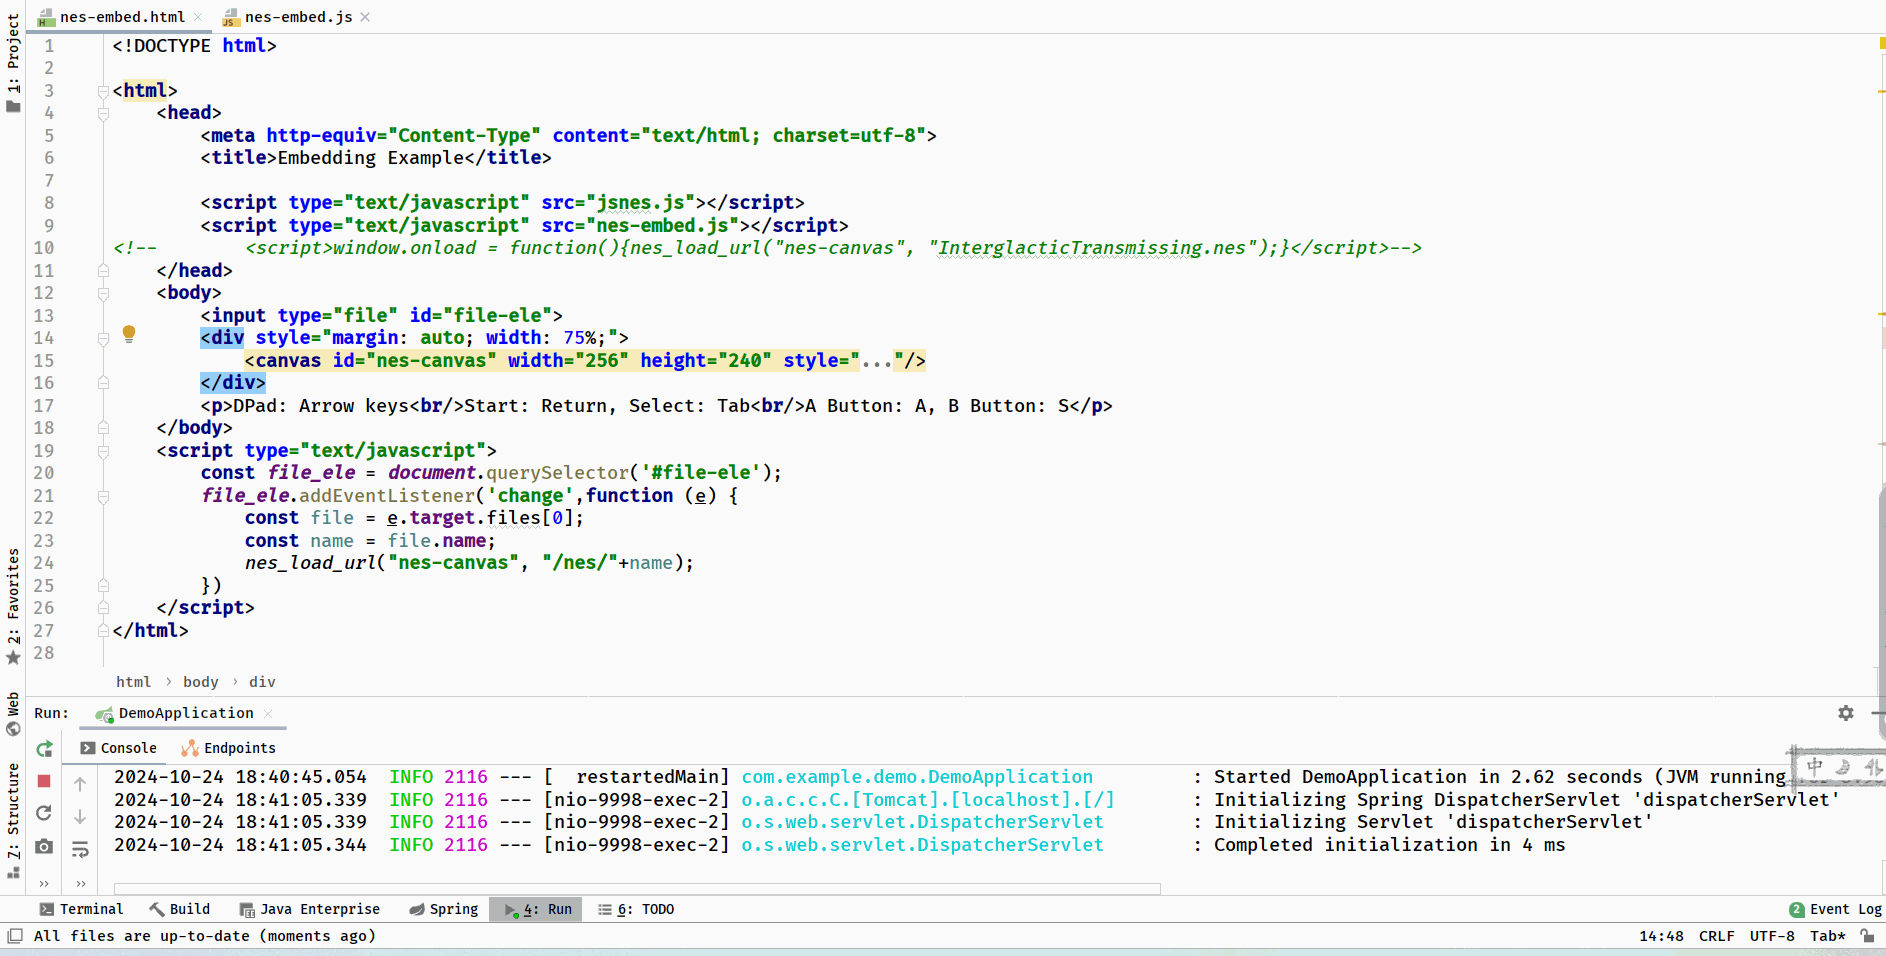Change Tab* indentation setting
The width and height of the screenshot is (1886, 956).
pyautogui.click(x=1827, y=936)
